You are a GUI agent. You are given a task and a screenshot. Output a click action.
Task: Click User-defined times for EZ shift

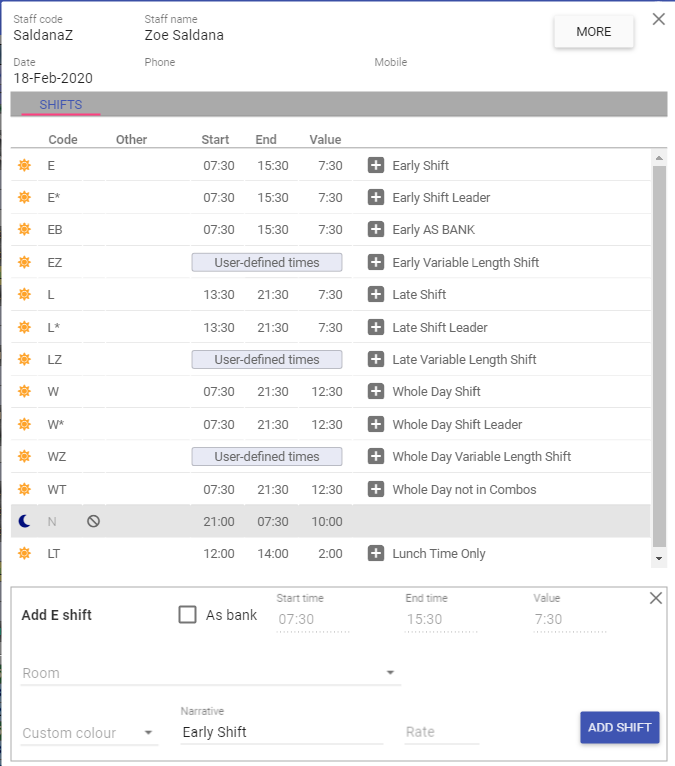pos(267,263)
